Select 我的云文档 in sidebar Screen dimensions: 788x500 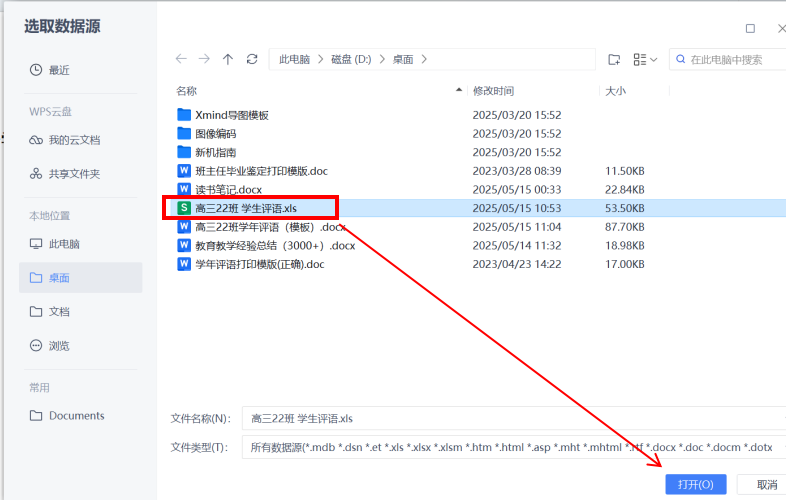[74, 140]
